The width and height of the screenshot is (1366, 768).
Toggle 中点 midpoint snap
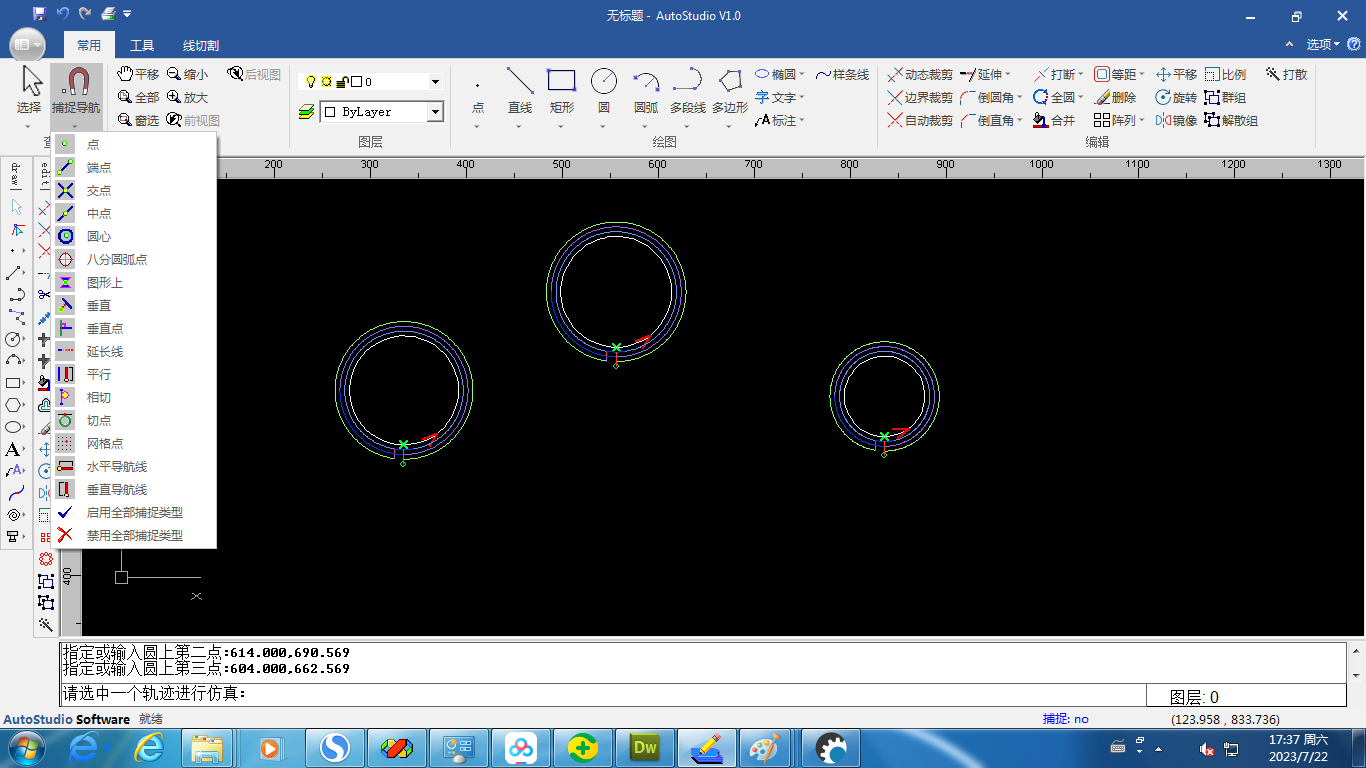tap(134, 213)
